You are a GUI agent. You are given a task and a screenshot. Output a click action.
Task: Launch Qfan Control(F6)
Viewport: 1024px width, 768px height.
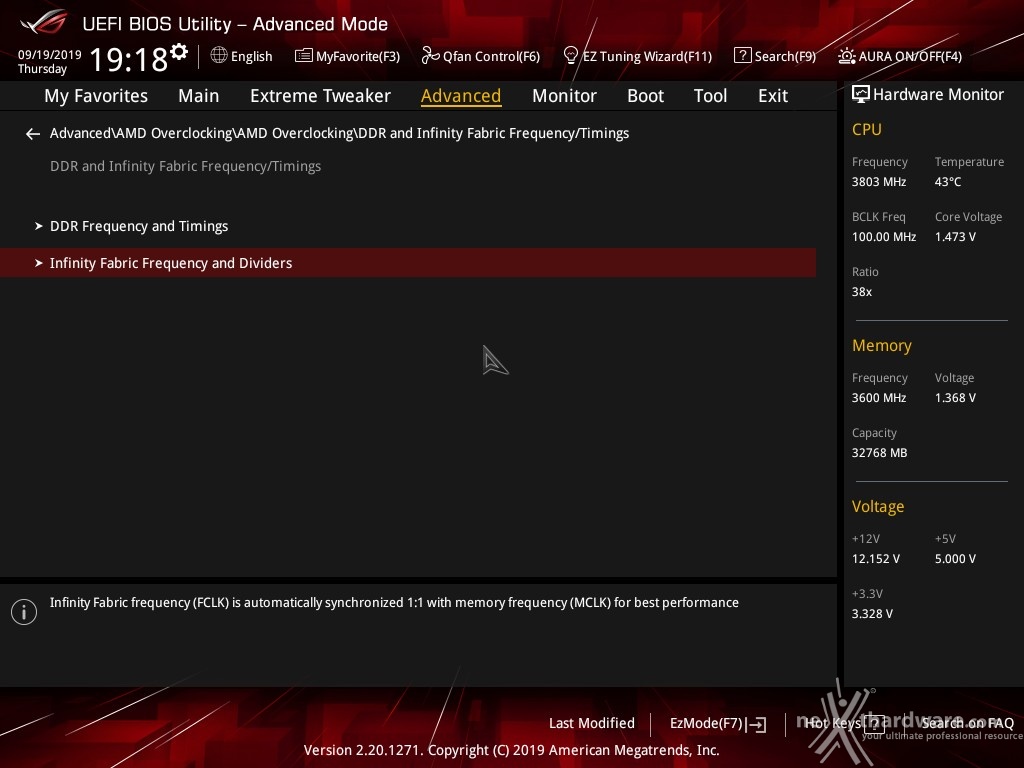click(x=491, y=57)
